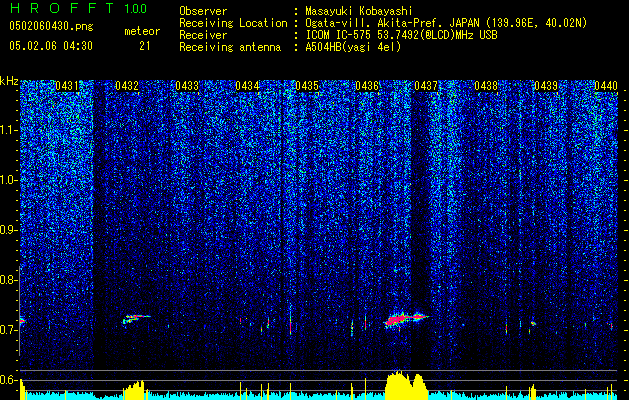The height and width of the screenshot is (400, 629).
Task: Click the 0431 time marker
Action: click(x=67, y=85)
